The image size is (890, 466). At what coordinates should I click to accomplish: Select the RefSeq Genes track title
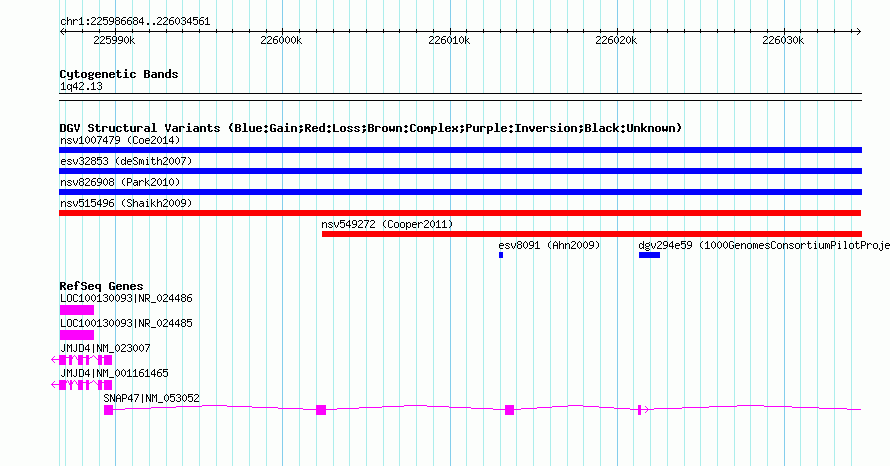(x=102, y=286)
